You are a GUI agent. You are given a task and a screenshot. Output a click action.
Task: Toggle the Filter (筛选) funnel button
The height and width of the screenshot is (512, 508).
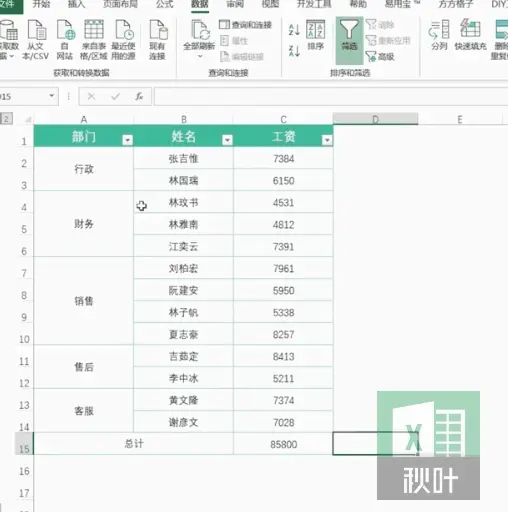349,40
